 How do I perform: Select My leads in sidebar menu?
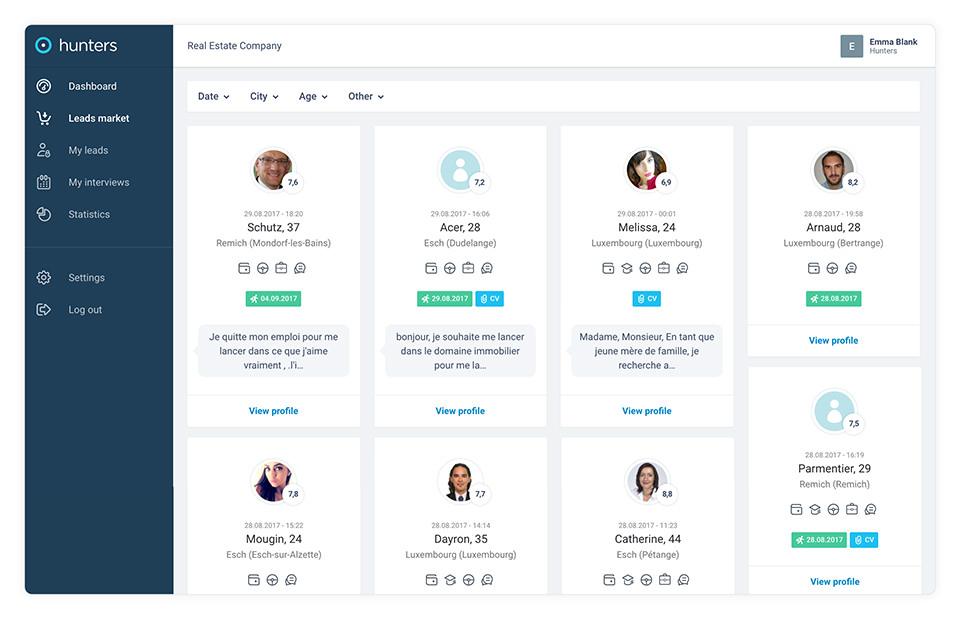(x=88, y=150)
